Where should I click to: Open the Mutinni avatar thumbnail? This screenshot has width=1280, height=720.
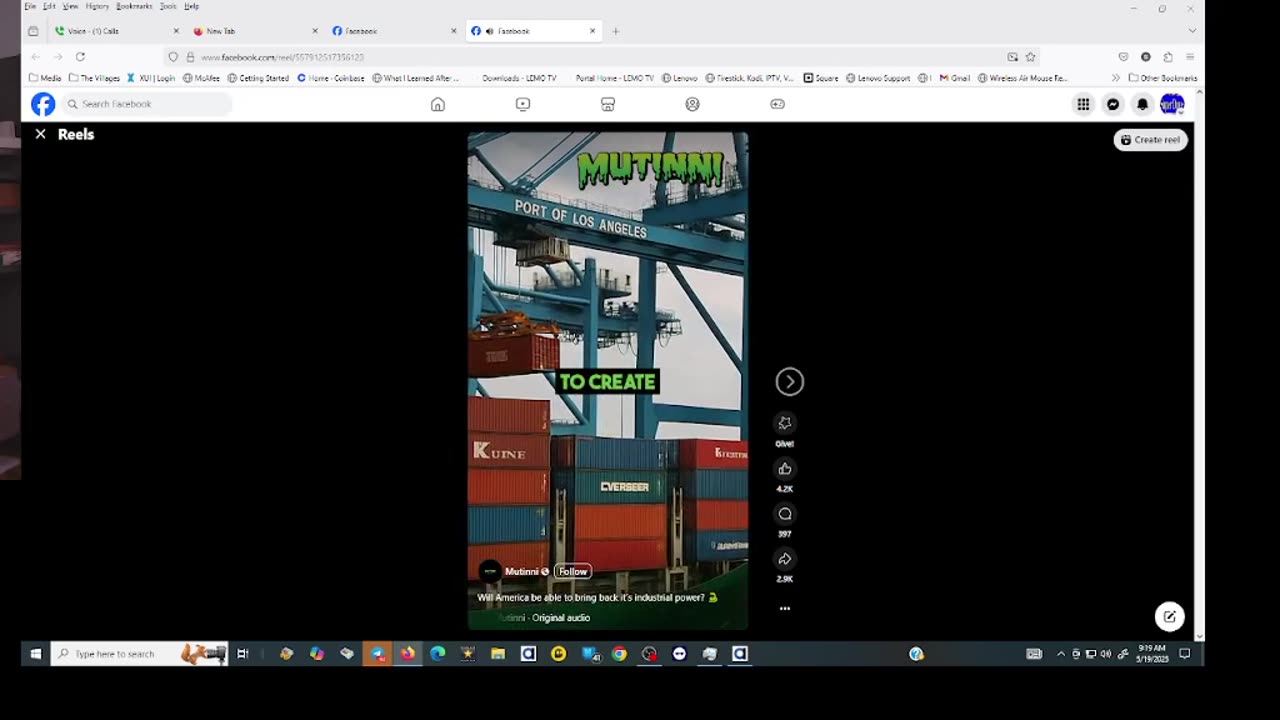[x=489, y=571]
